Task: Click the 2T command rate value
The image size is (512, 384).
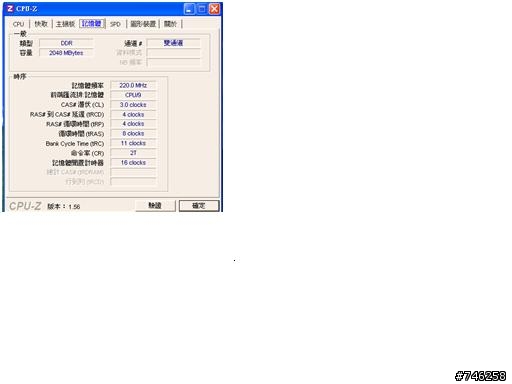Action: tap(133, 153)
